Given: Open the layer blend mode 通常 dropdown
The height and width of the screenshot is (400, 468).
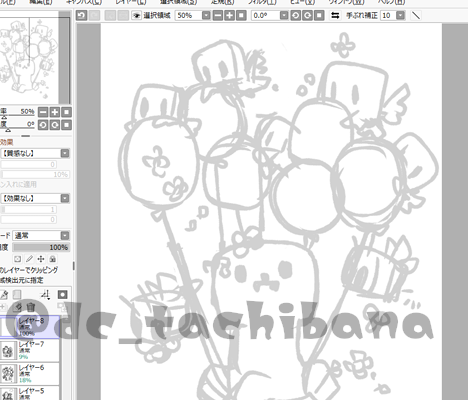Looking at the screenshot, I should pyautogui.click(x=41, y=236).
